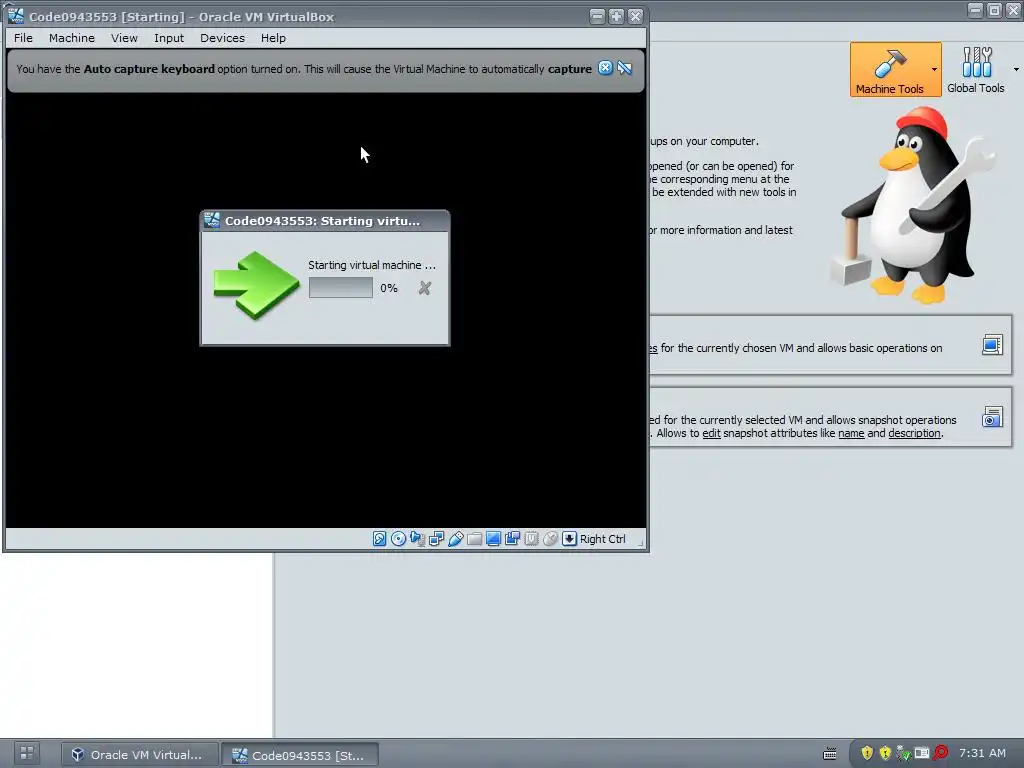Click the audio indicator in VM status bar
Viewport: 1024px width, 768px height.
click(417, 539)
